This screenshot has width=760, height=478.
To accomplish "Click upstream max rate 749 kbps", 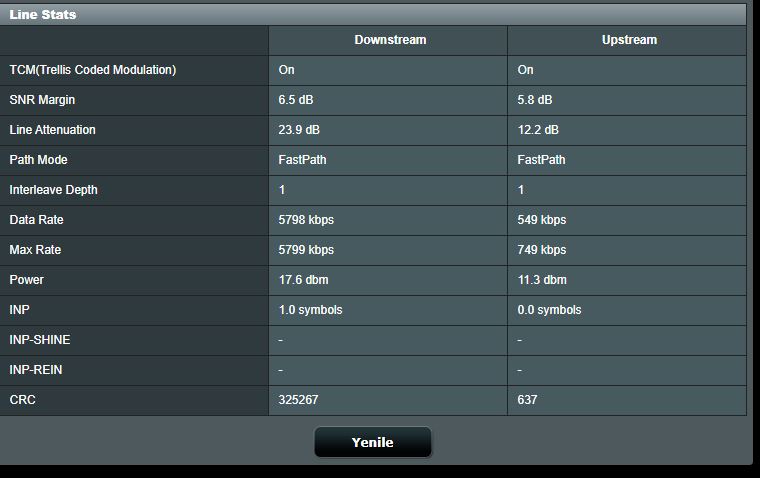I will click(x=541, y=250).
